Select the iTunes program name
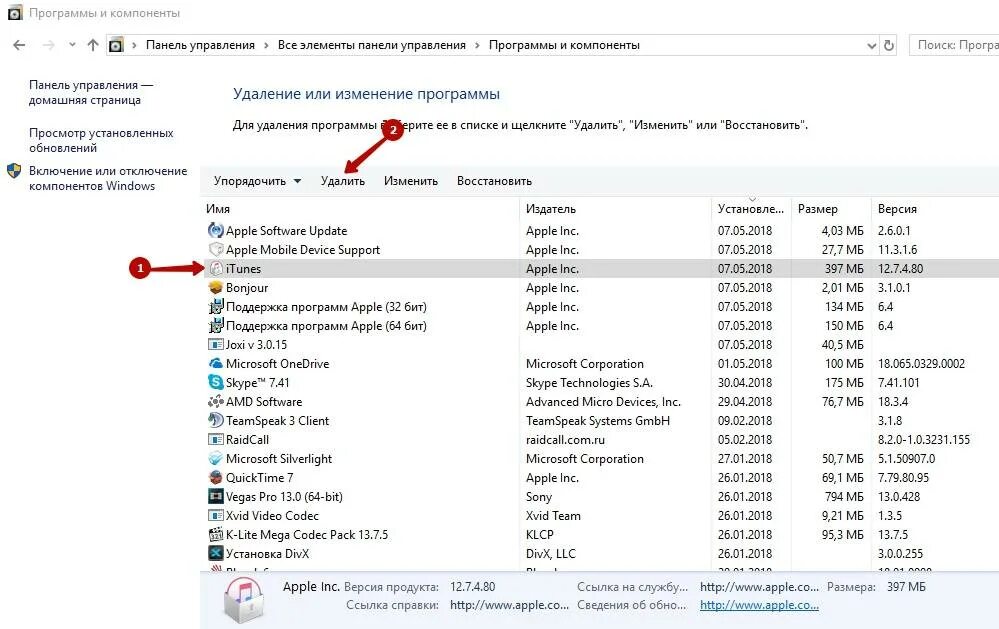Screen dimensions: 999x629 [x=243, y=269]
